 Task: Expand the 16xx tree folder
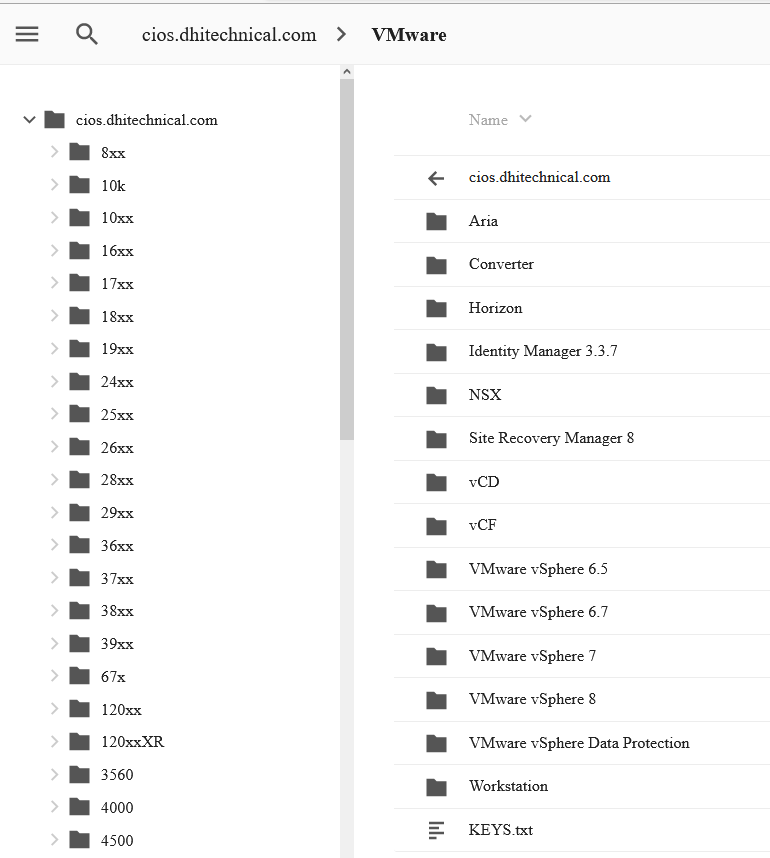[x=54, y=251]
